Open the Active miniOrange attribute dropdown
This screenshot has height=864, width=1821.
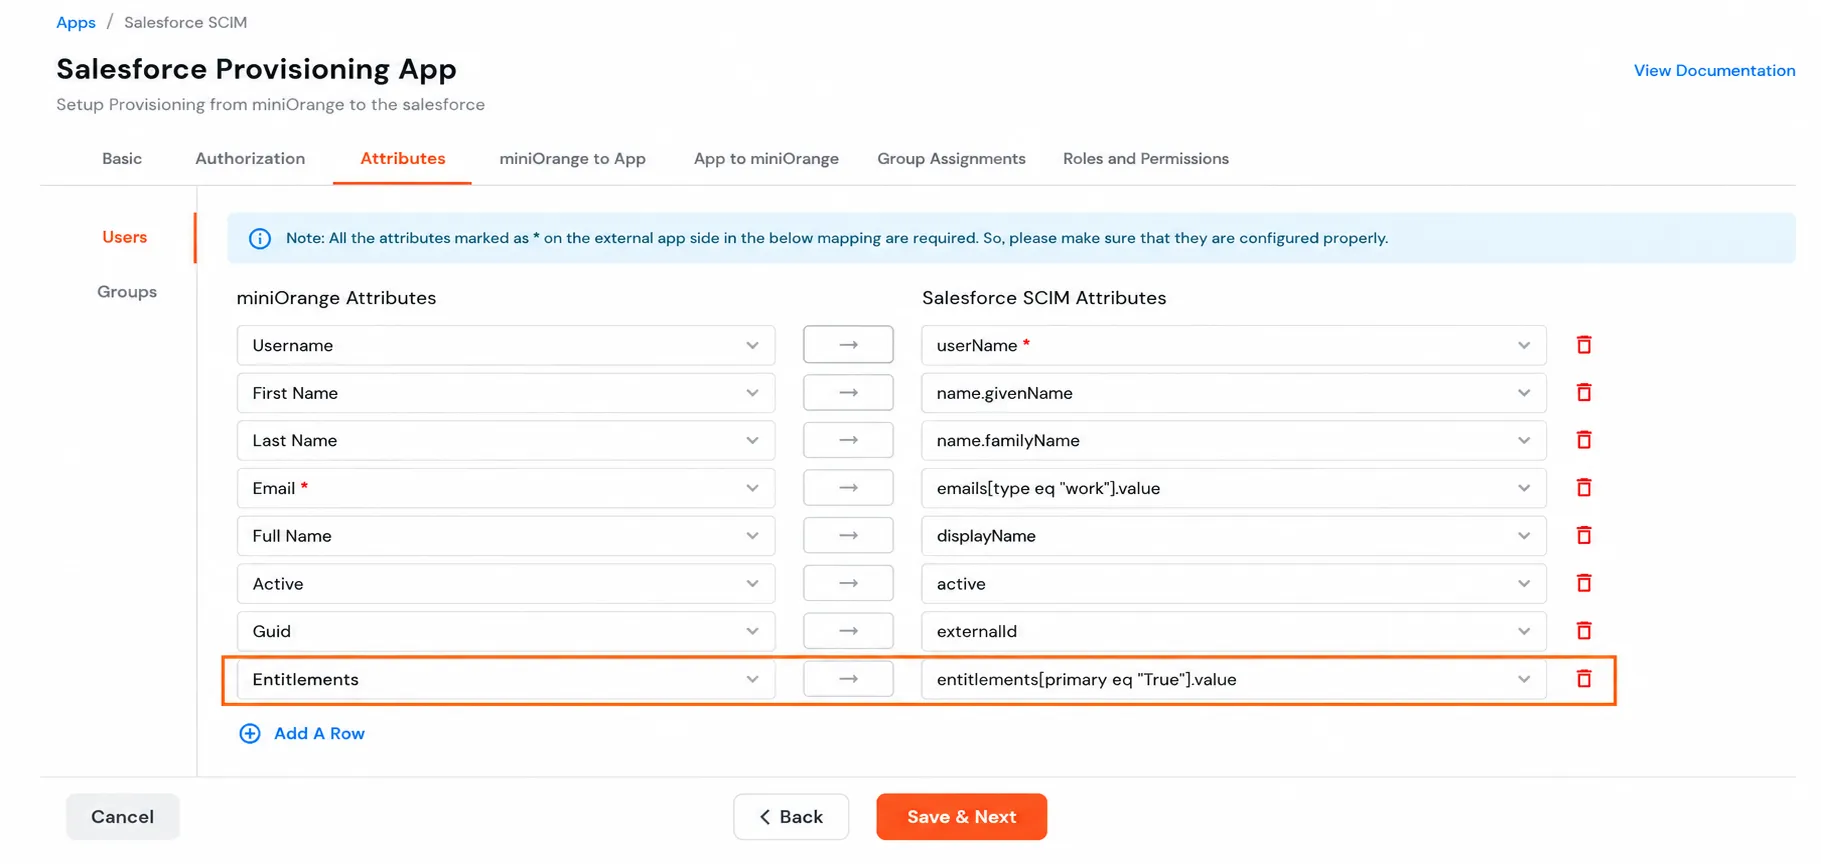coord(506,584)
